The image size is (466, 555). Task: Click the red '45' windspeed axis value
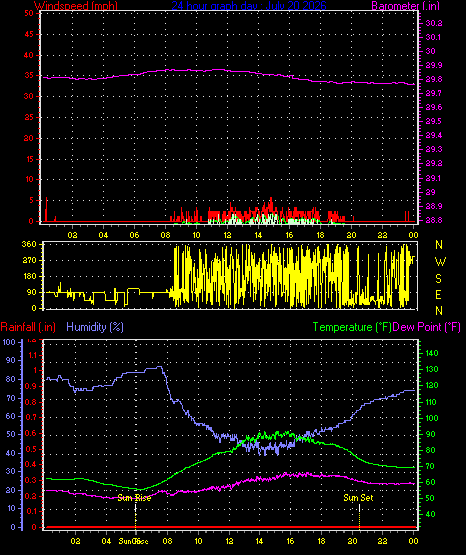pyautogui.click(x=29, y=34)
